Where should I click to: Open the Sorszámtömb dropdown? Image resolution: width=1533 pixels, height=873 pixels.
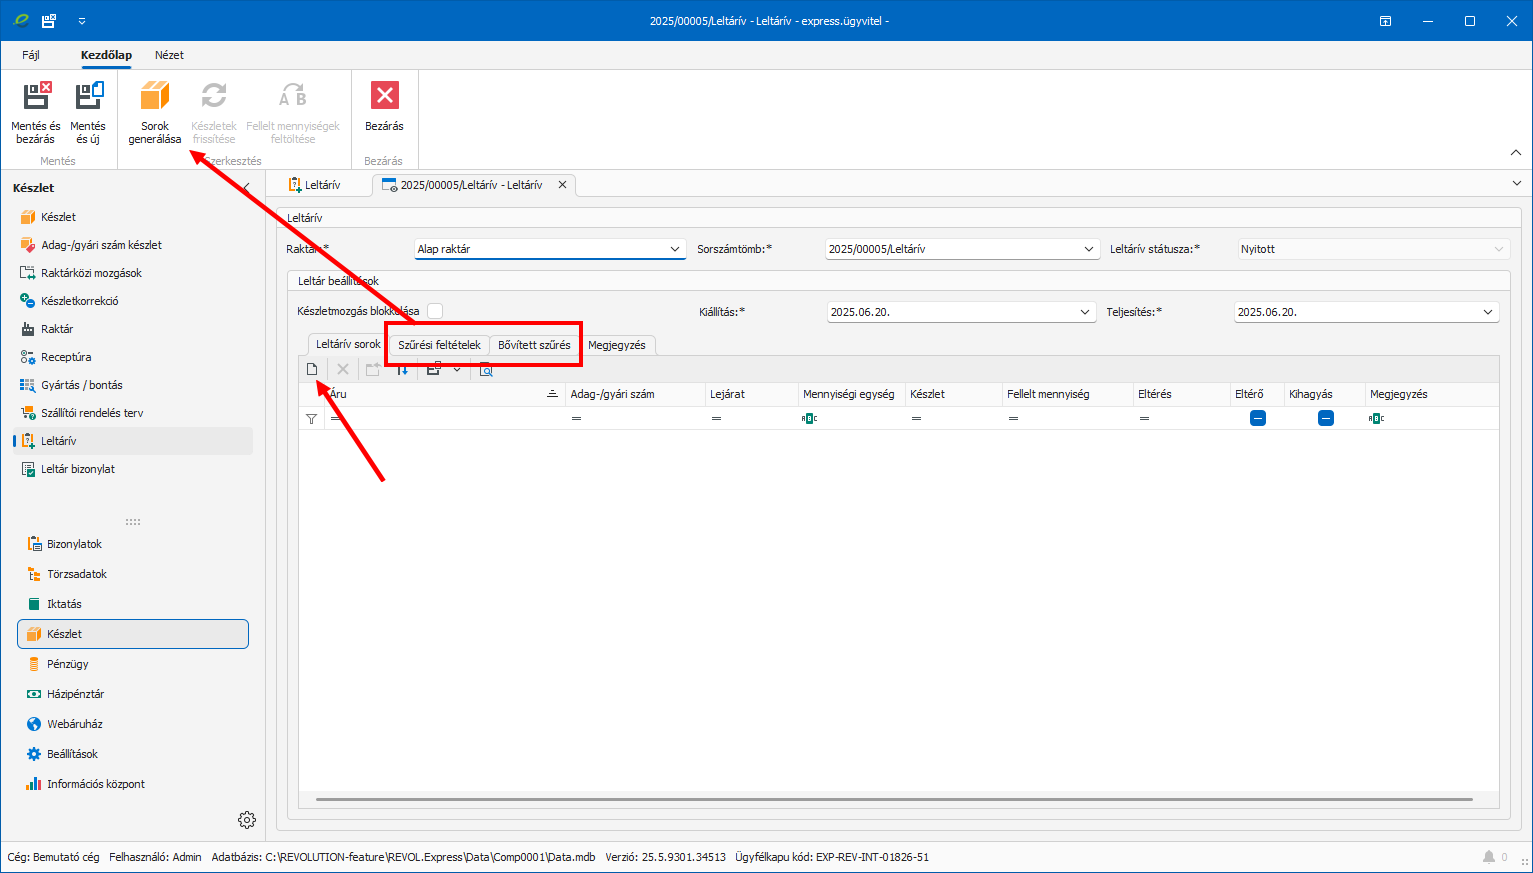click(x=1089, y=250)
